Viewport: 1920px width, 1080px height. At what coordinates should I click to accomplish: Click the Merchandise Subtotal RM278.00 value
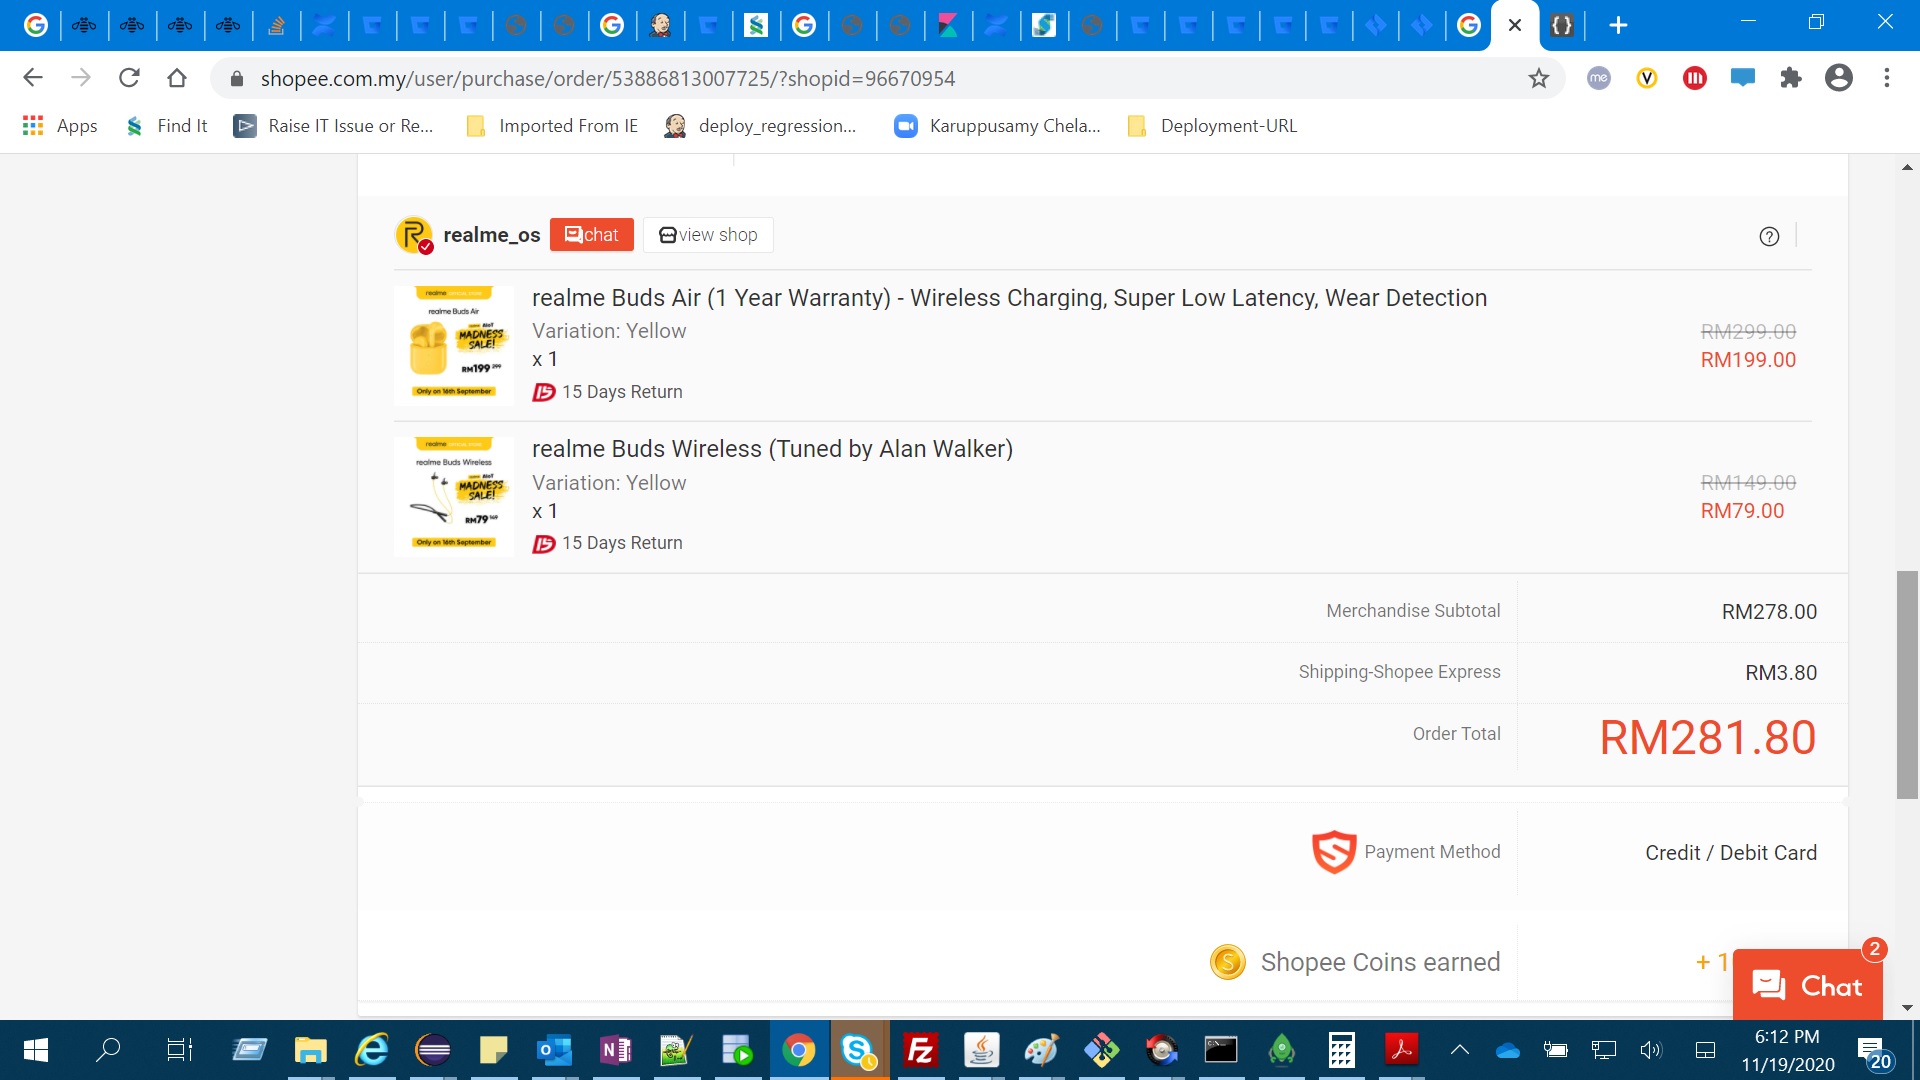[1769, 612]
